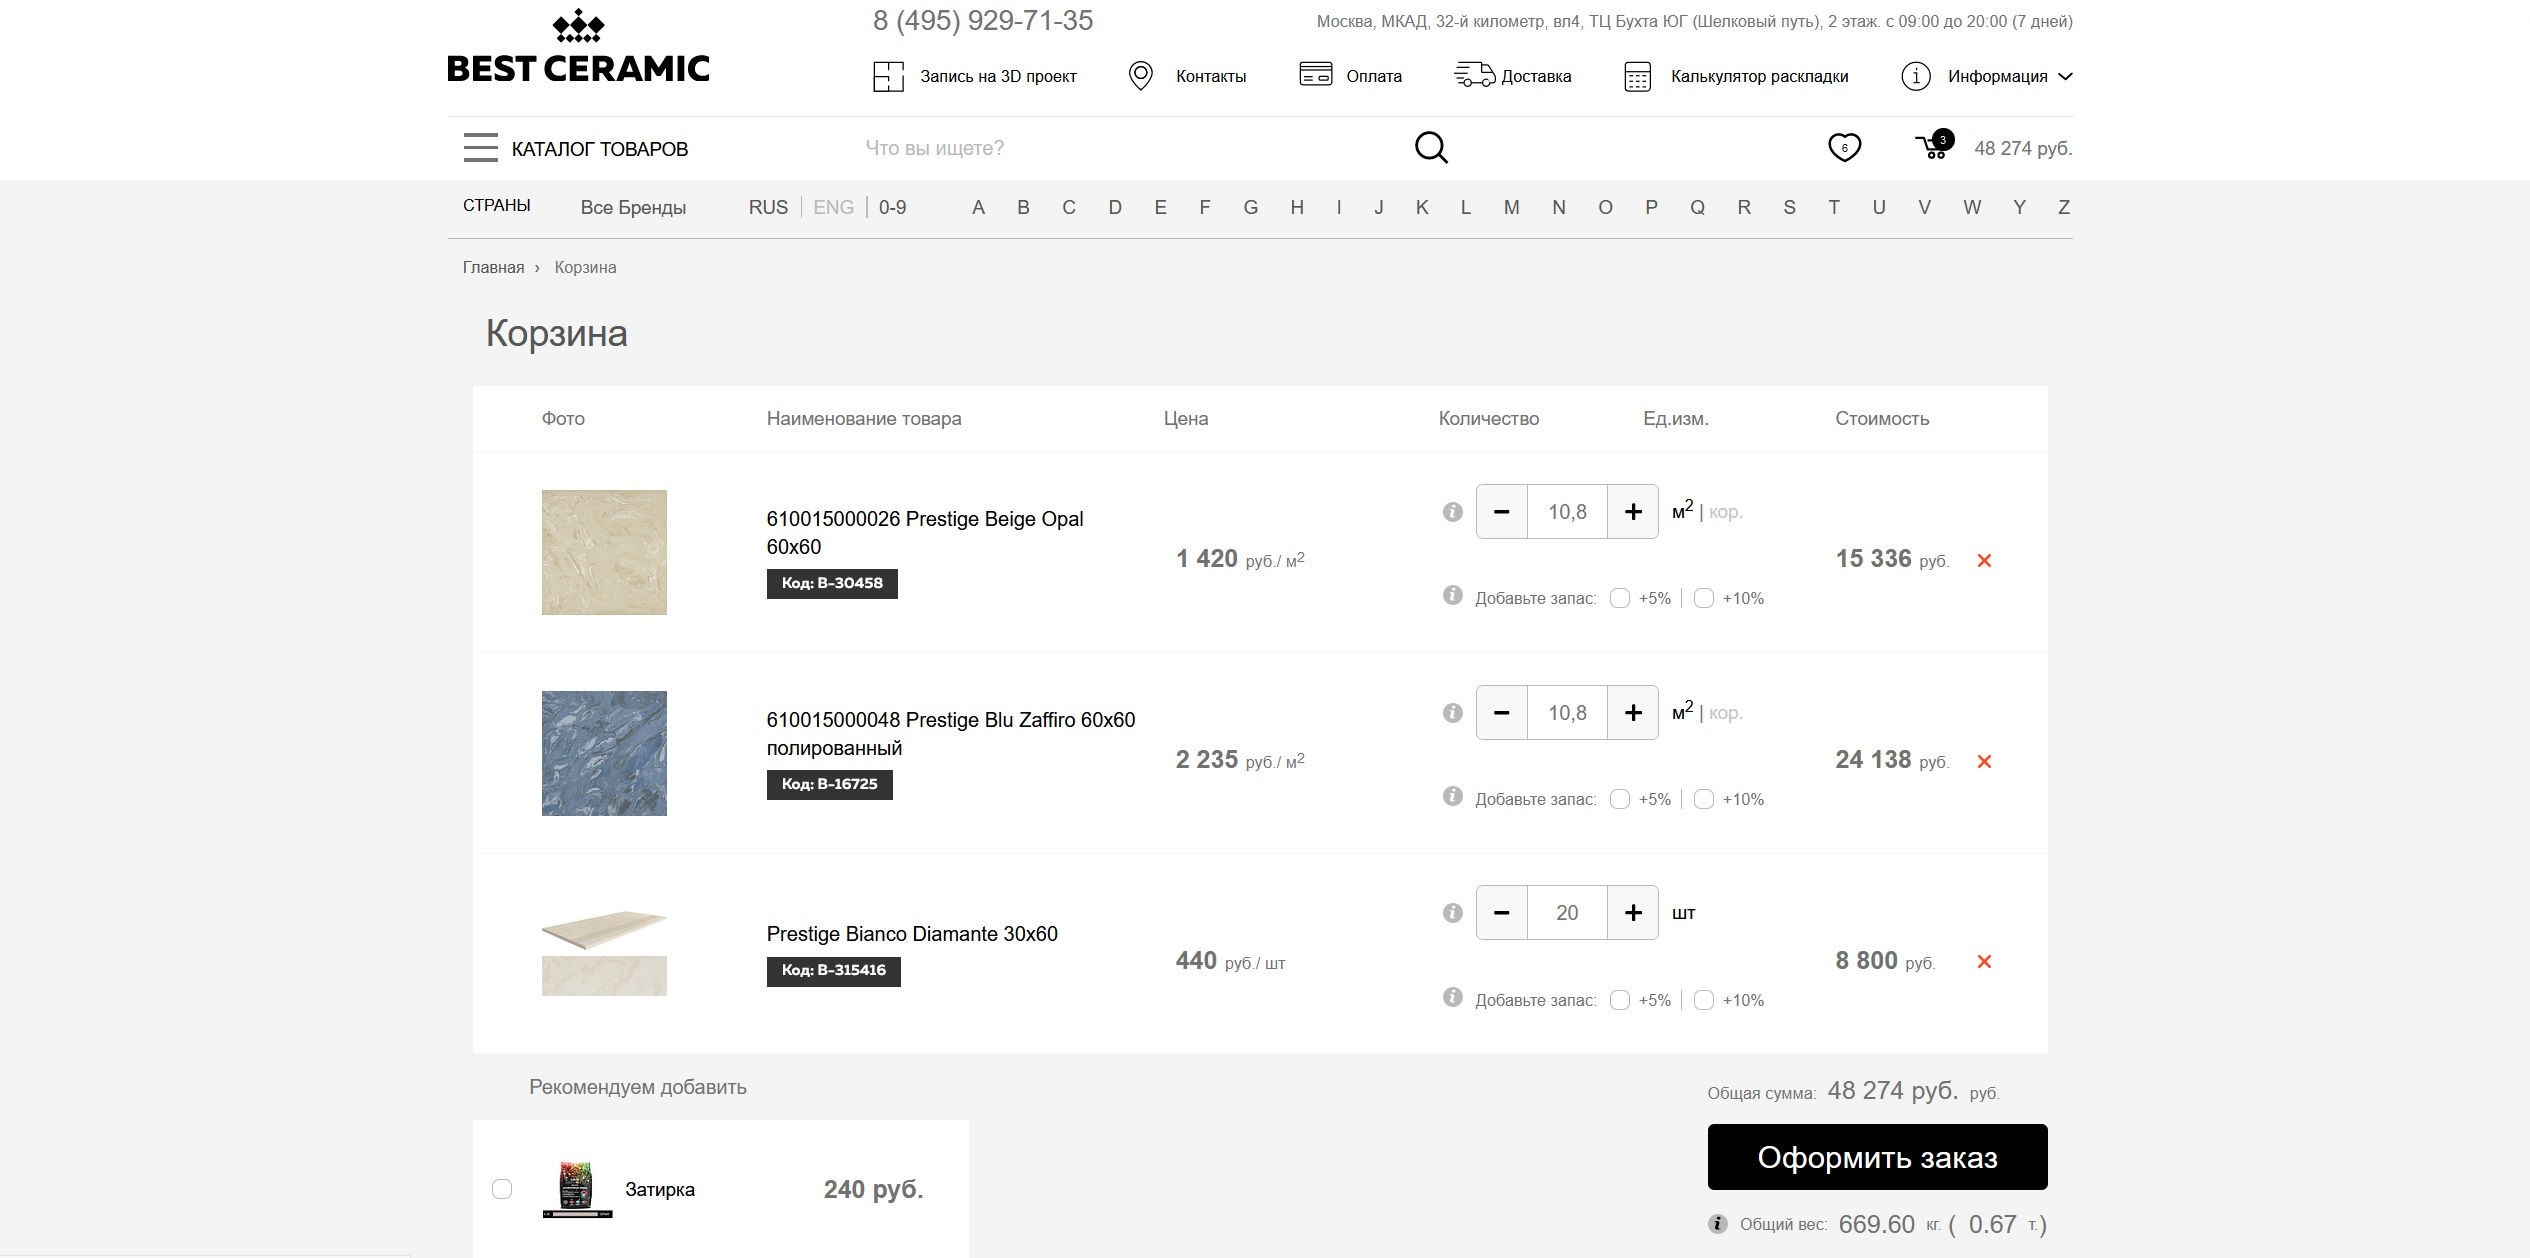Decrease Bianco Diamante quantity with minus

(1501, 913)
